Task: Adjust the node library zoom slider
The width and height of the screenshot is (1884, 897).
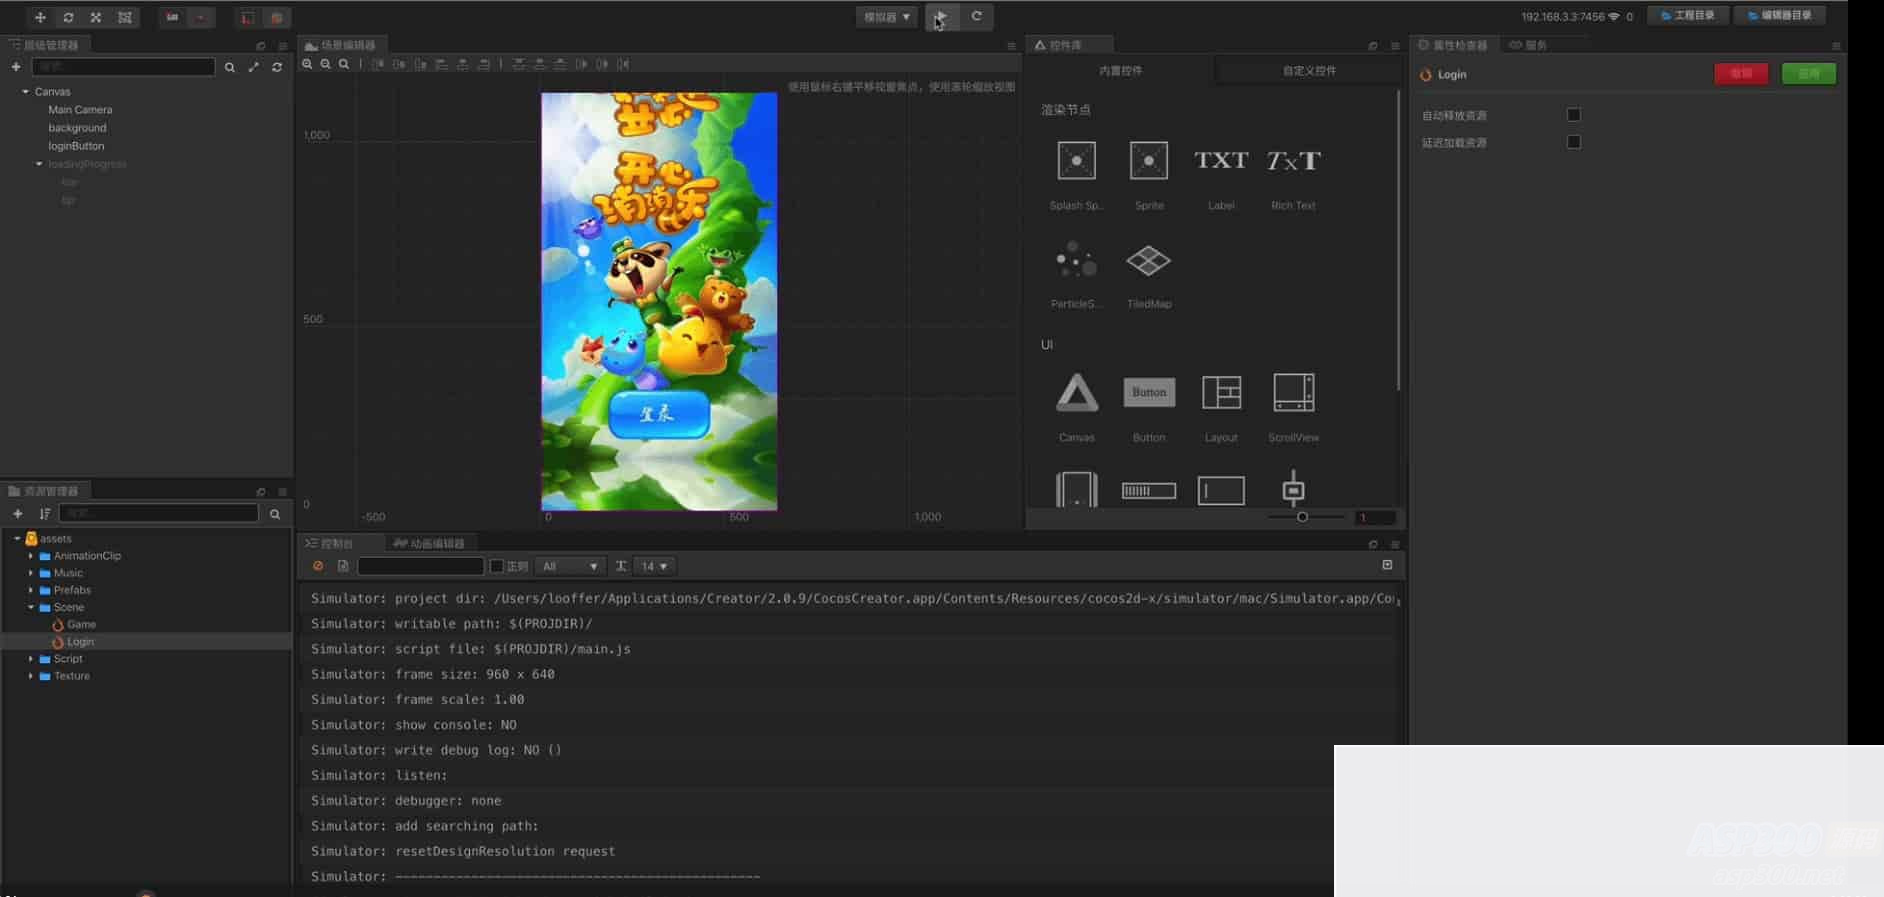Action: 1302,517
